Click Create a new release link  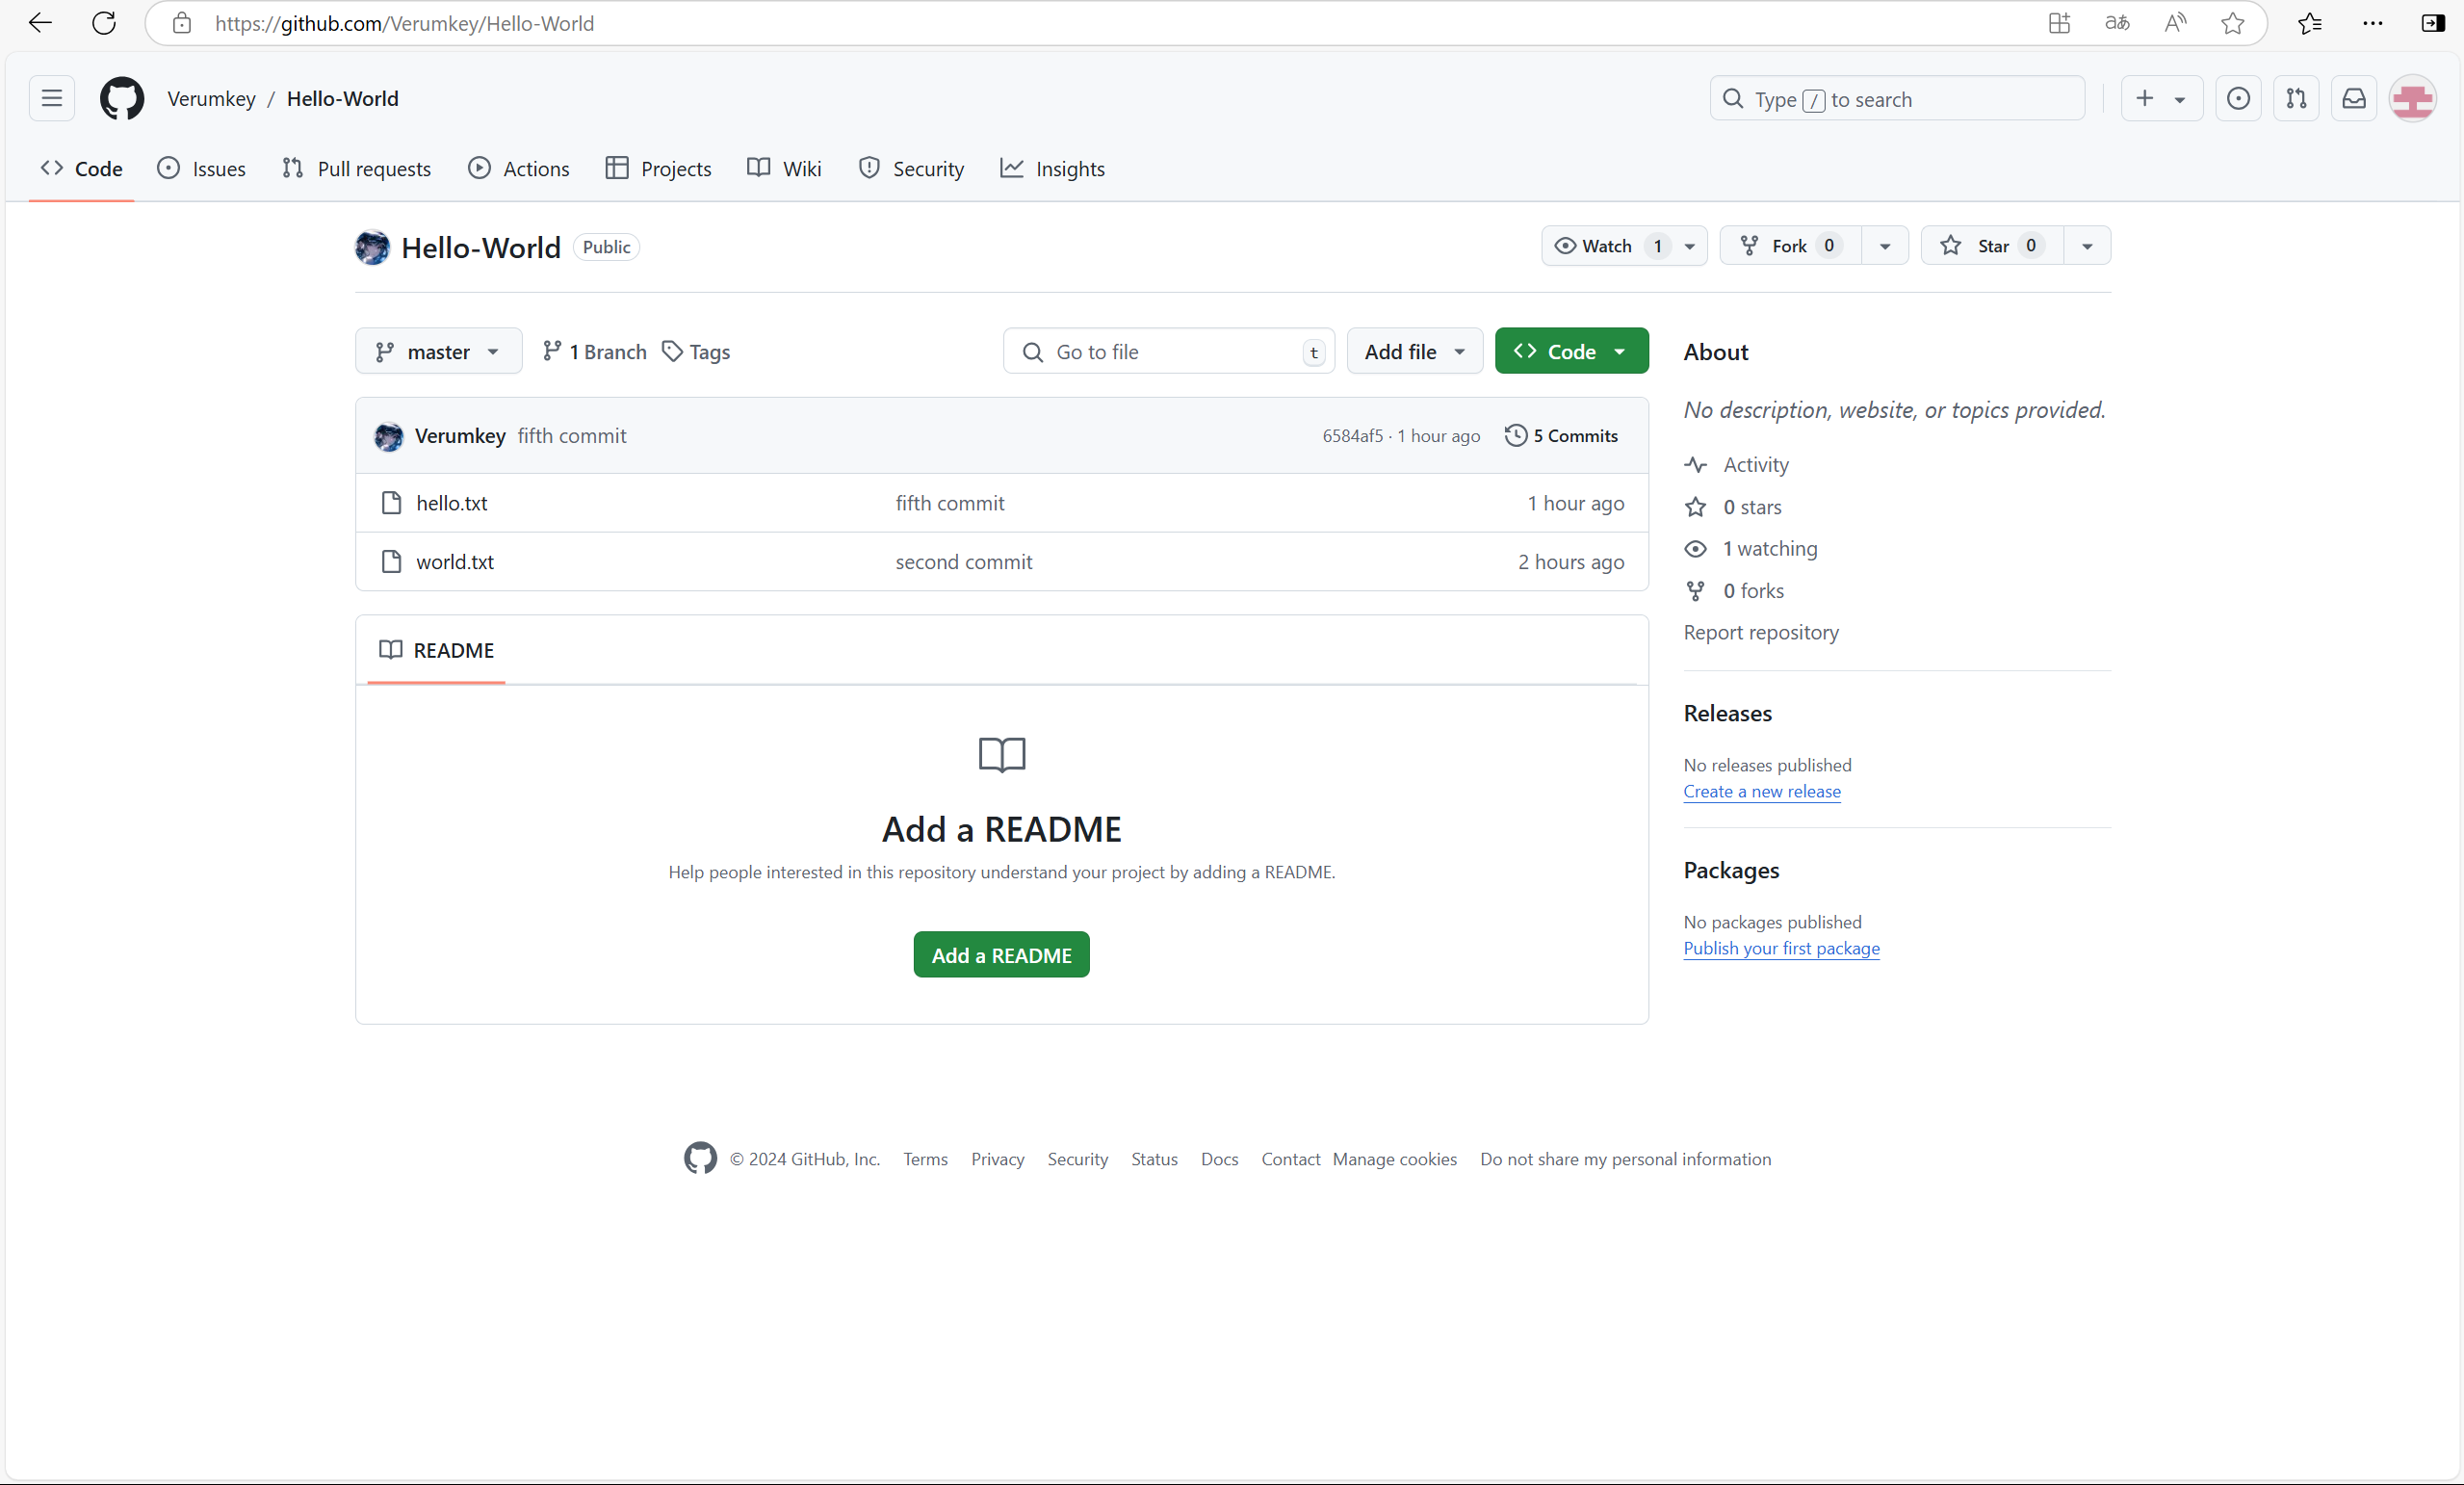[x=1762, y=792]
